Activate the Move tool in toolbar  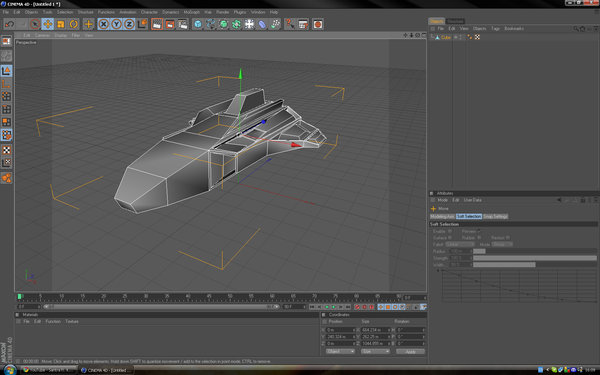click(x=48, y=24)
